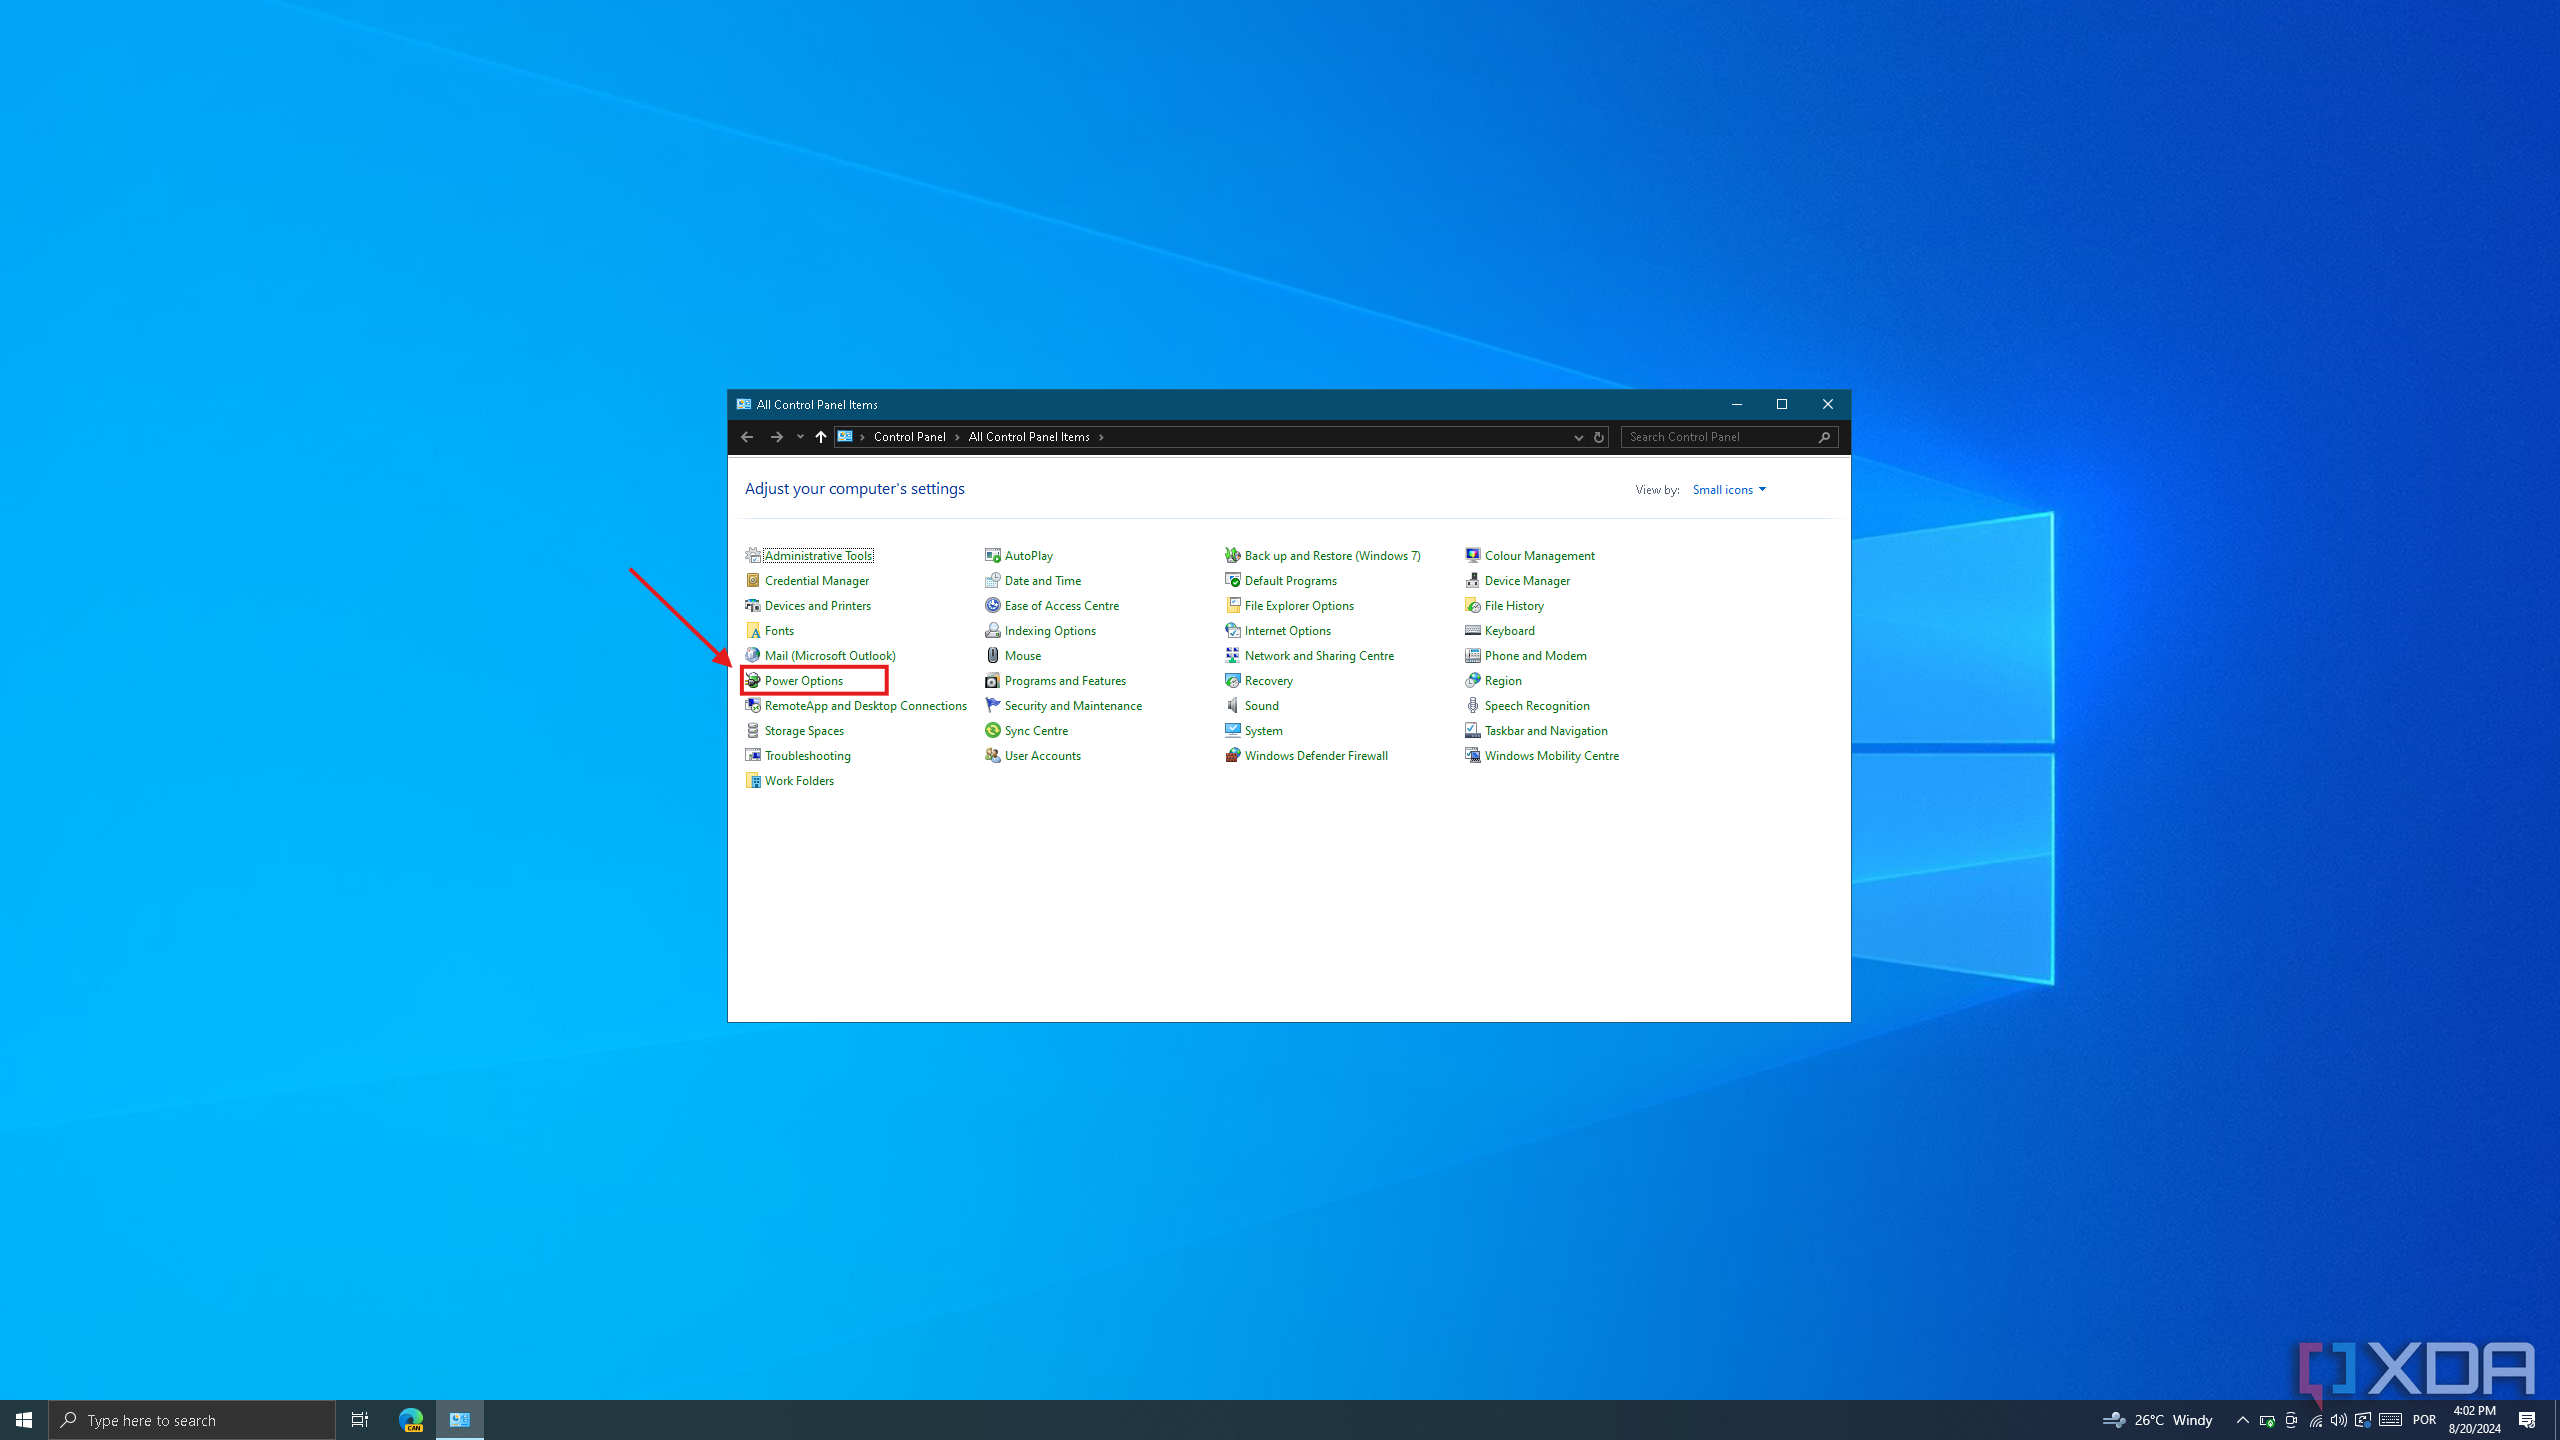Open Network and Sharing Centre
The image size is (2560, 1440).
pyautogui.click(x=1319, y=654)
